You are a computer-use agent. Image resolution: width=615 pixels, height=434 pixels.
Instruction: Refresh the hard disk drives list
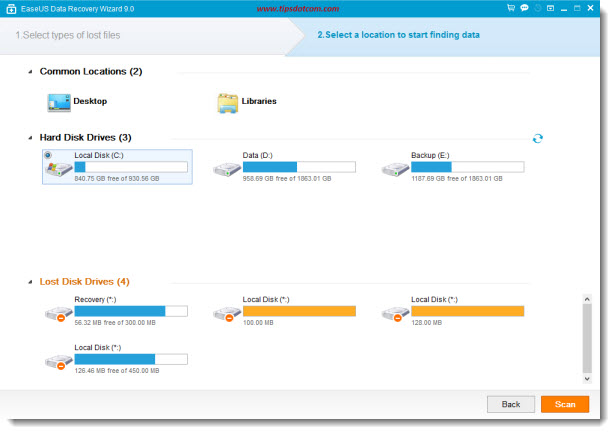click(538, 138)
